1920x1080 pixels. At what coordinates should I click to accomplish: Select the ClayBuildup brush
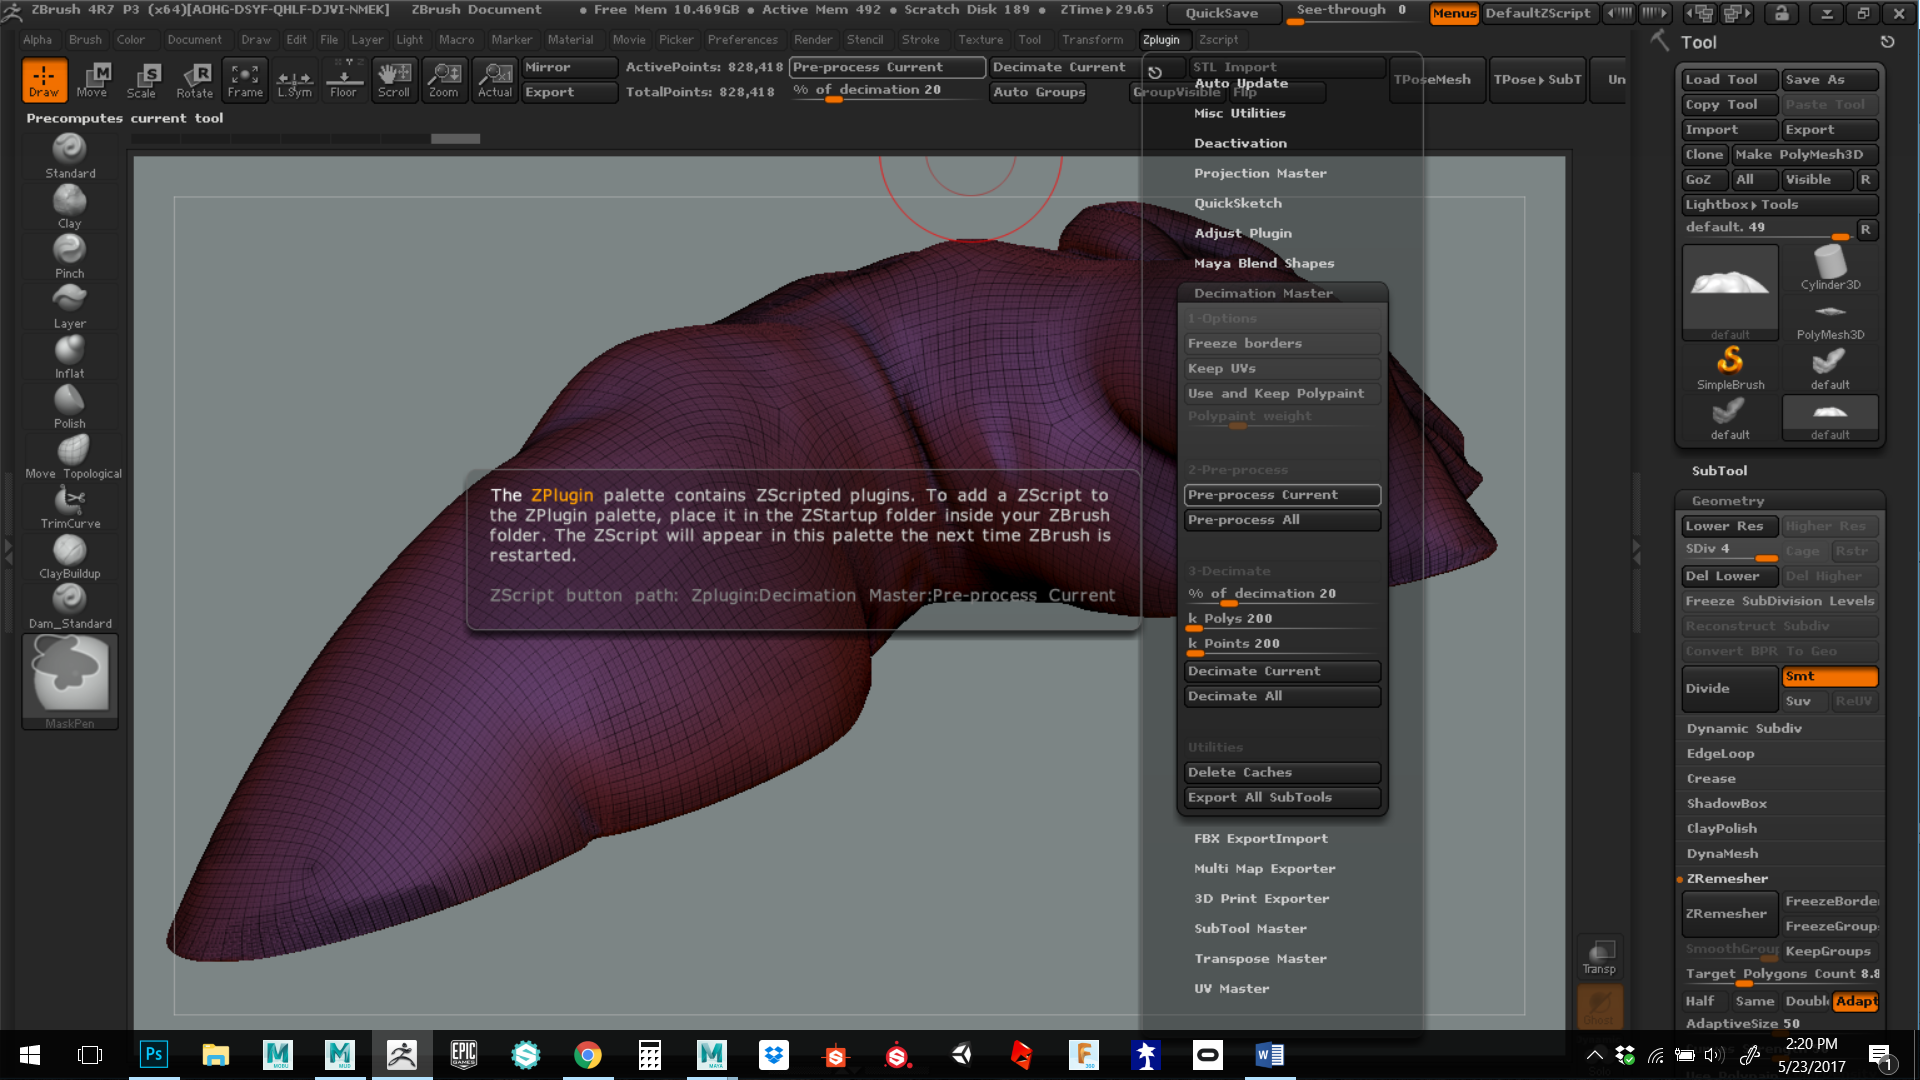(x=70, y=557)
